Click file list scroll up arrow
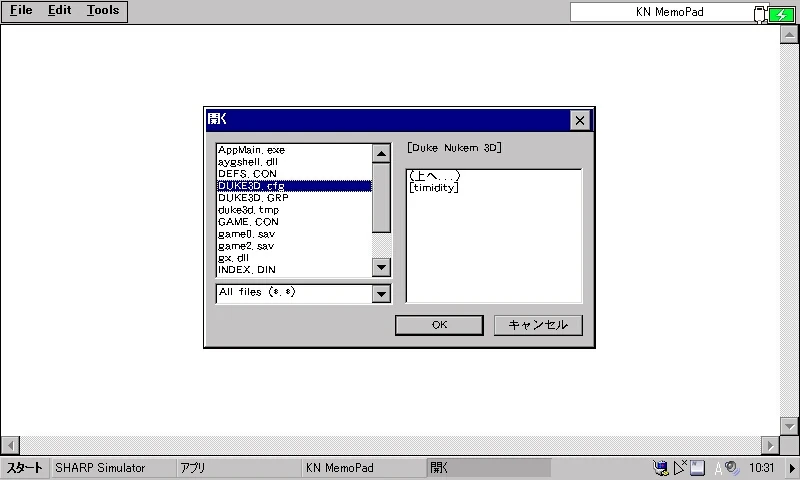This screenshot has height=480, width=800. [x=381, y=153]
